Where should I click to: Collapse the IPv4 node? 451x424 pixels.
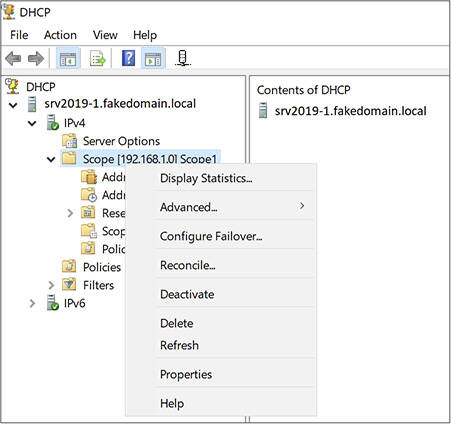tap(32, 123)
